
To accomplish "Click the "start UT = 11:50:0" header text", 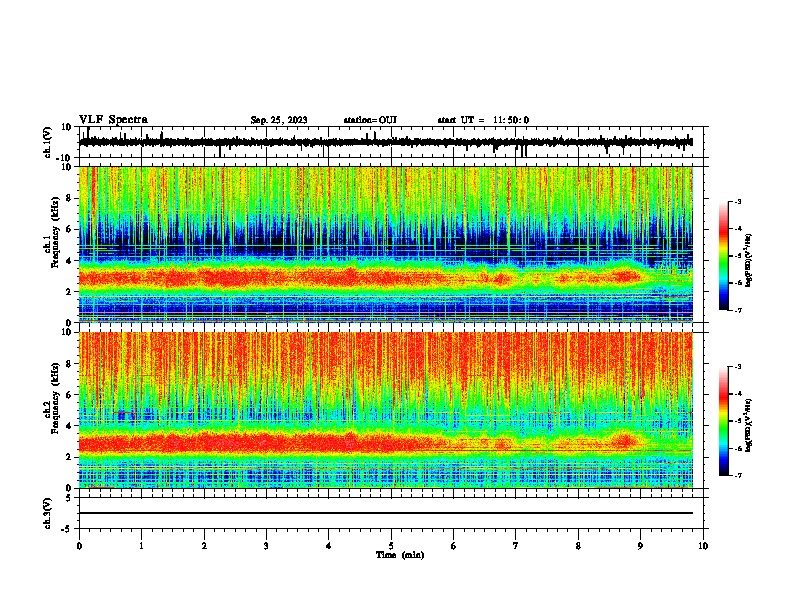I will [x=483, y=120].
